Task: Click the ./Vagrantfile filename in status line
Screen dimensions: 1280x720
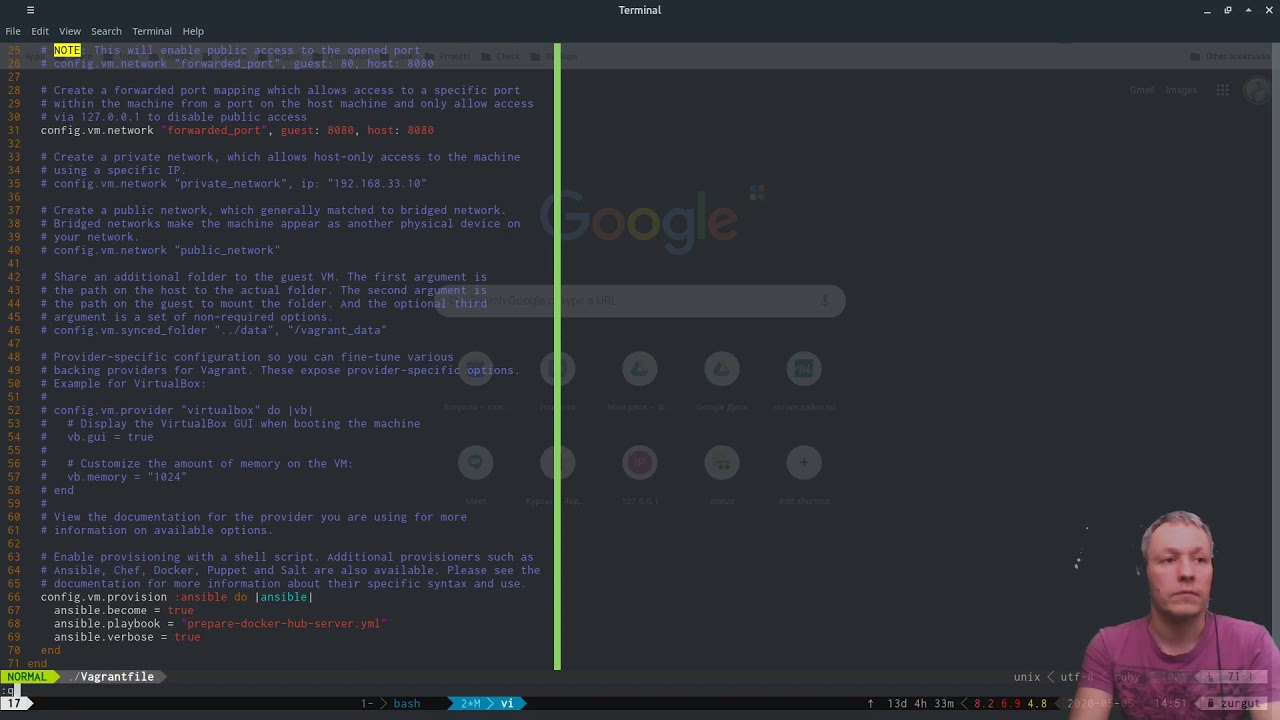Action: (110, 677)
